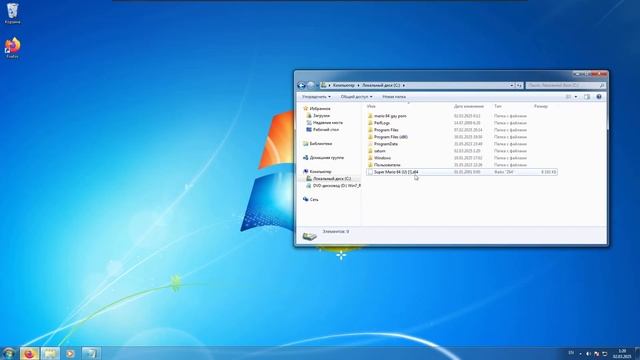Screen dimensions: 640x360
Task: Expand breadcrumb arrow after Компьютер
Action: click(x=358, y=85)
